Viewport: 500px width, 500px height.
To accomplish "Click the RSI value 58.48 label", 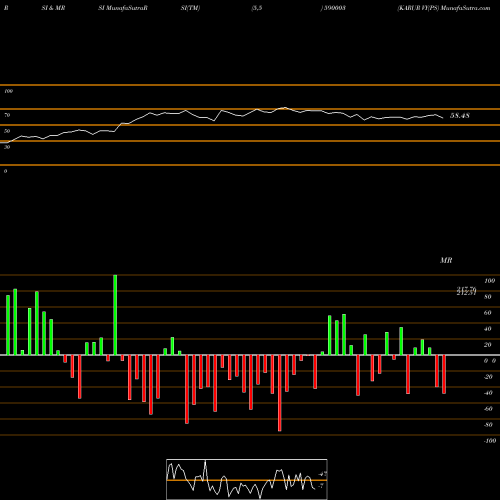I will pyautogui.click(x=460, y=116).
